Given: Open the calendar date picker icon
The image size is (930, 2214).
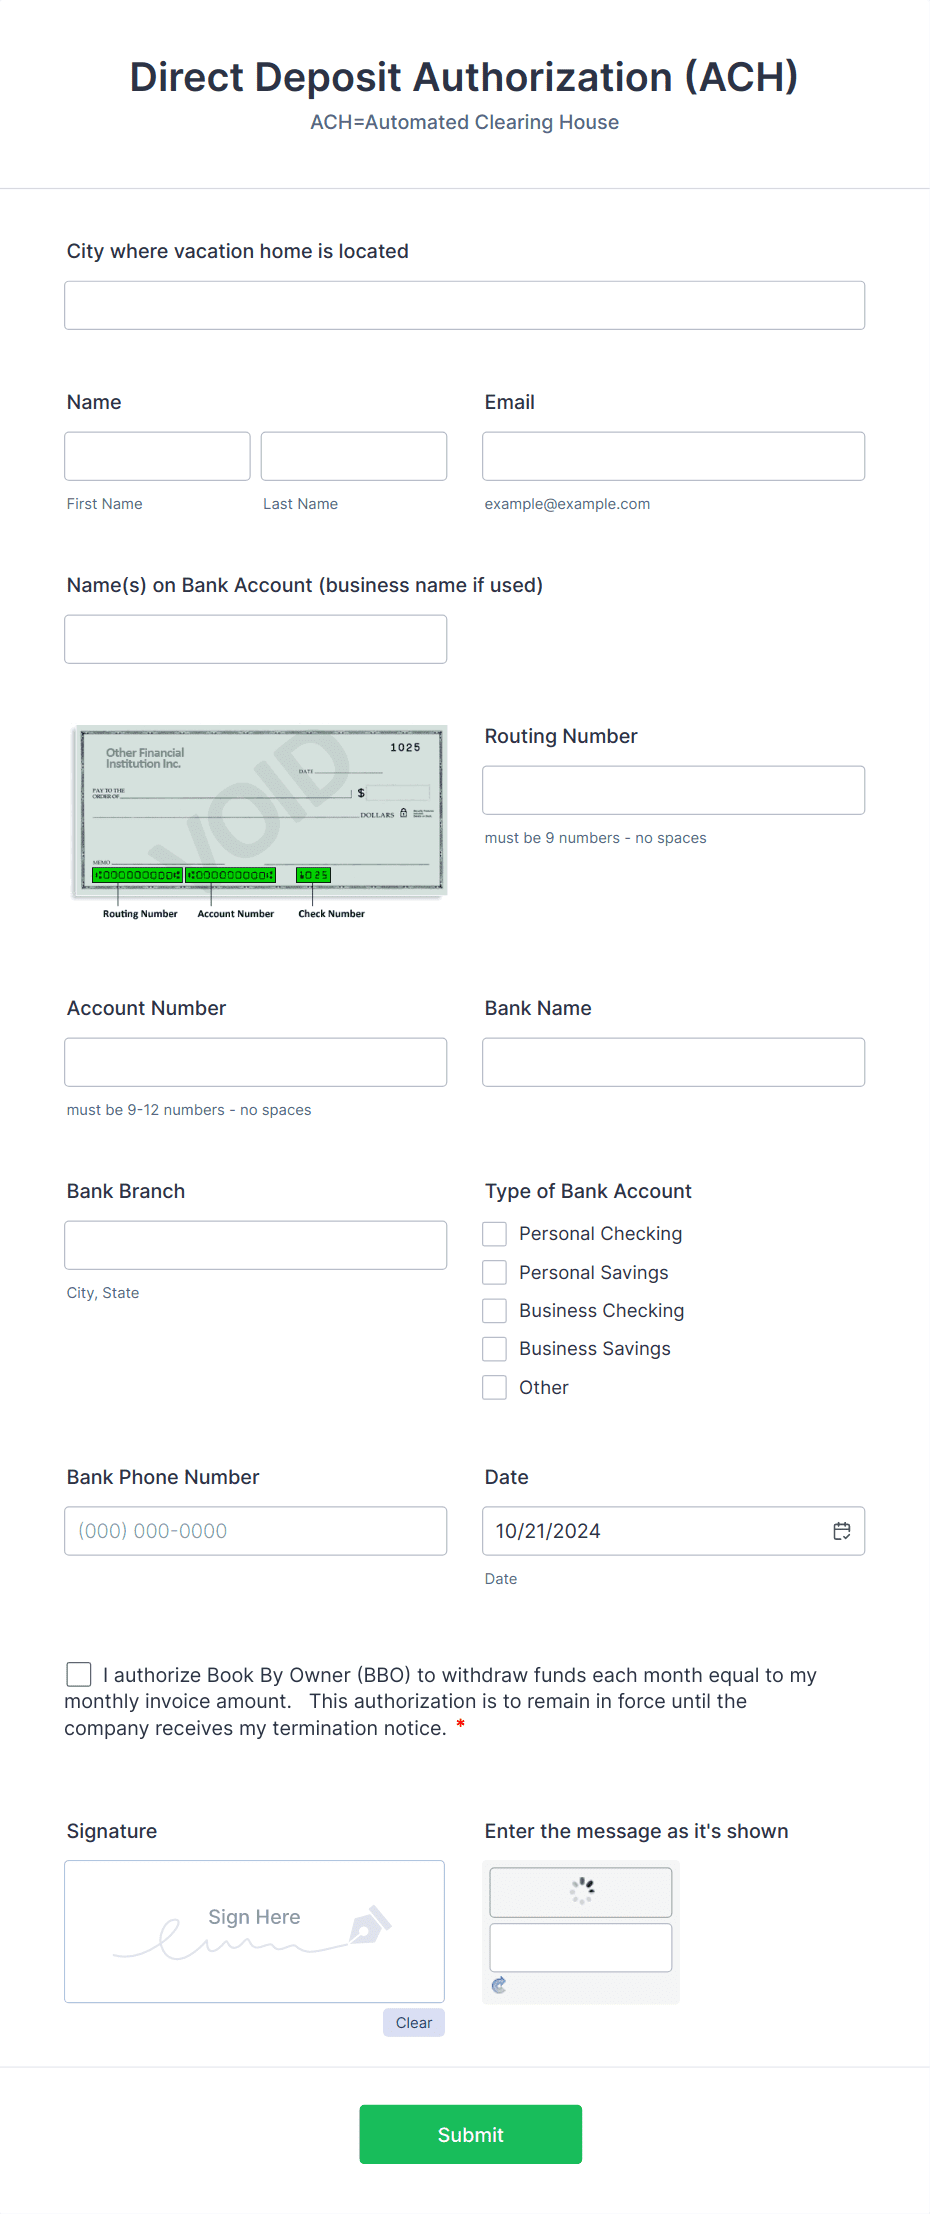Looking at the screenshot, I should [842, 1531].
